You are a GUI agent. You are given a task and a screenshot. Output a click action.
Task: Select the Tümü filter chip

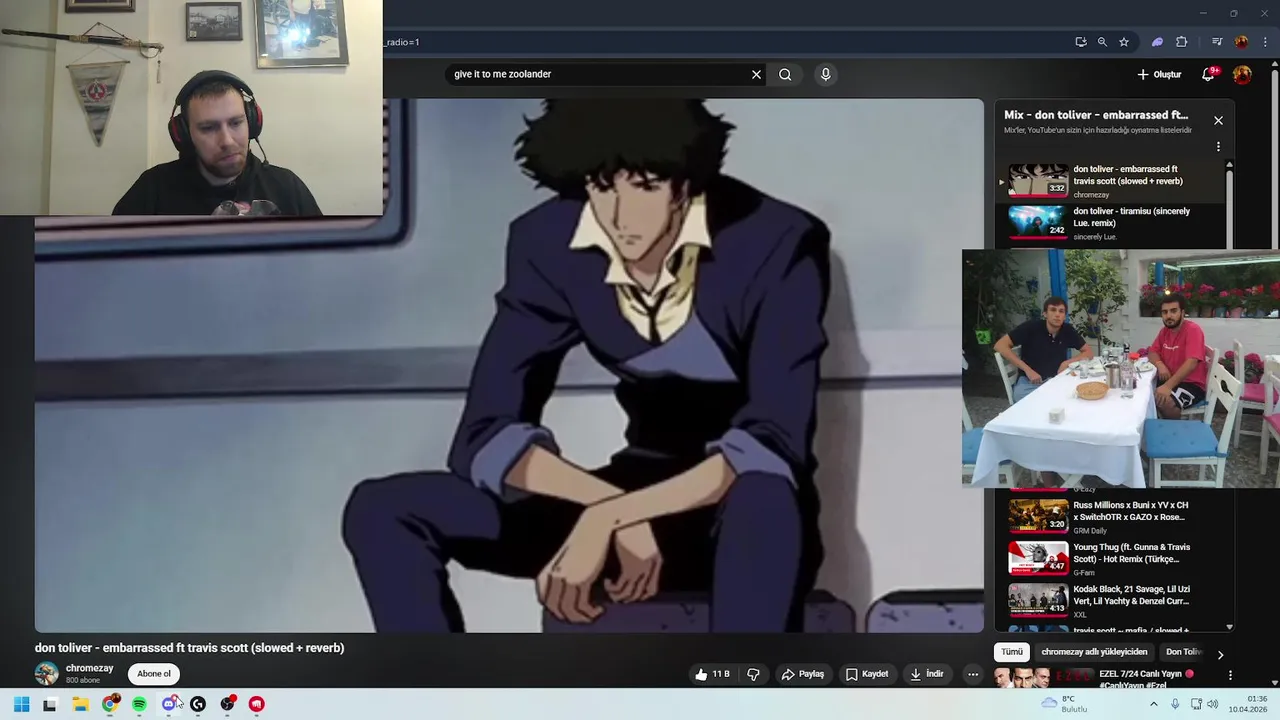[x=1012, y=652]
